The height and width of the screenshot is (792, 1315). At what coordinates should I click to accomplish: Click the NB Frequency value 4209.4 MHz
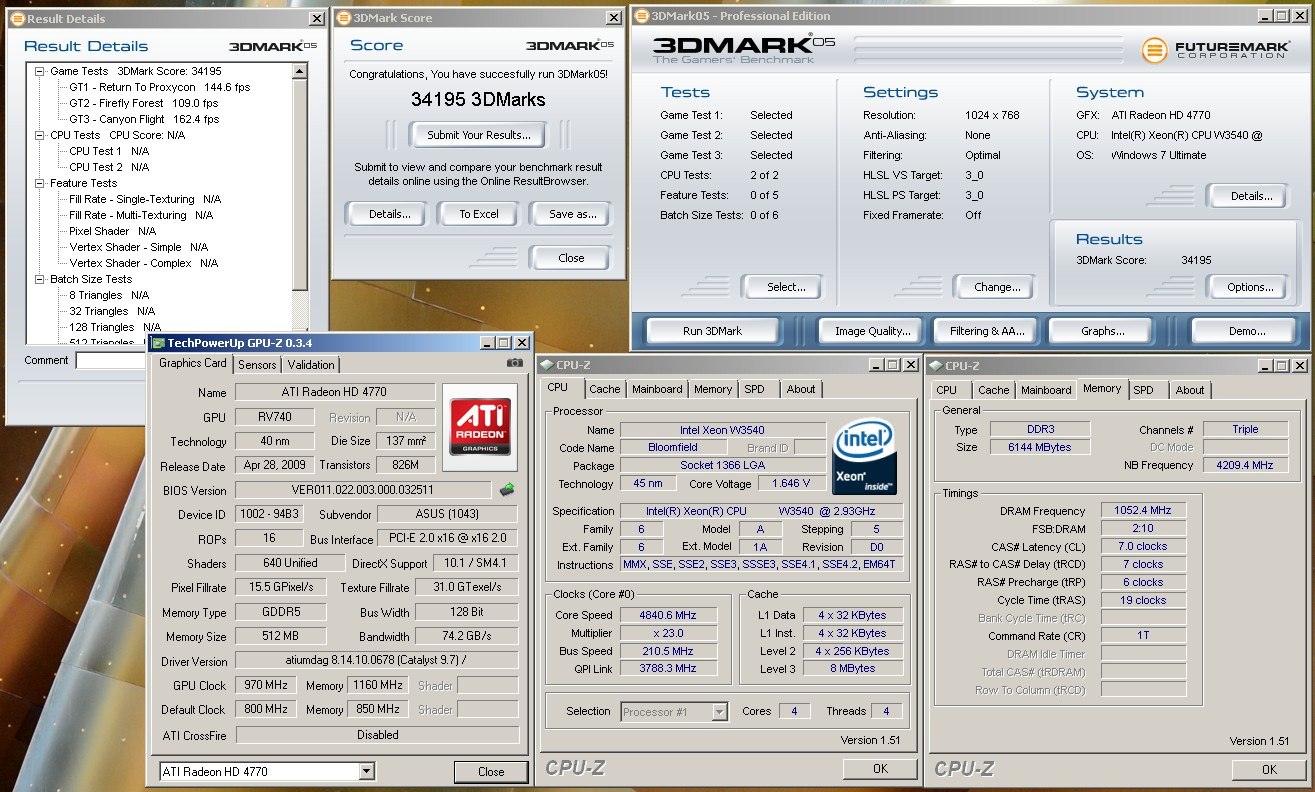(x=1245, y=465)
